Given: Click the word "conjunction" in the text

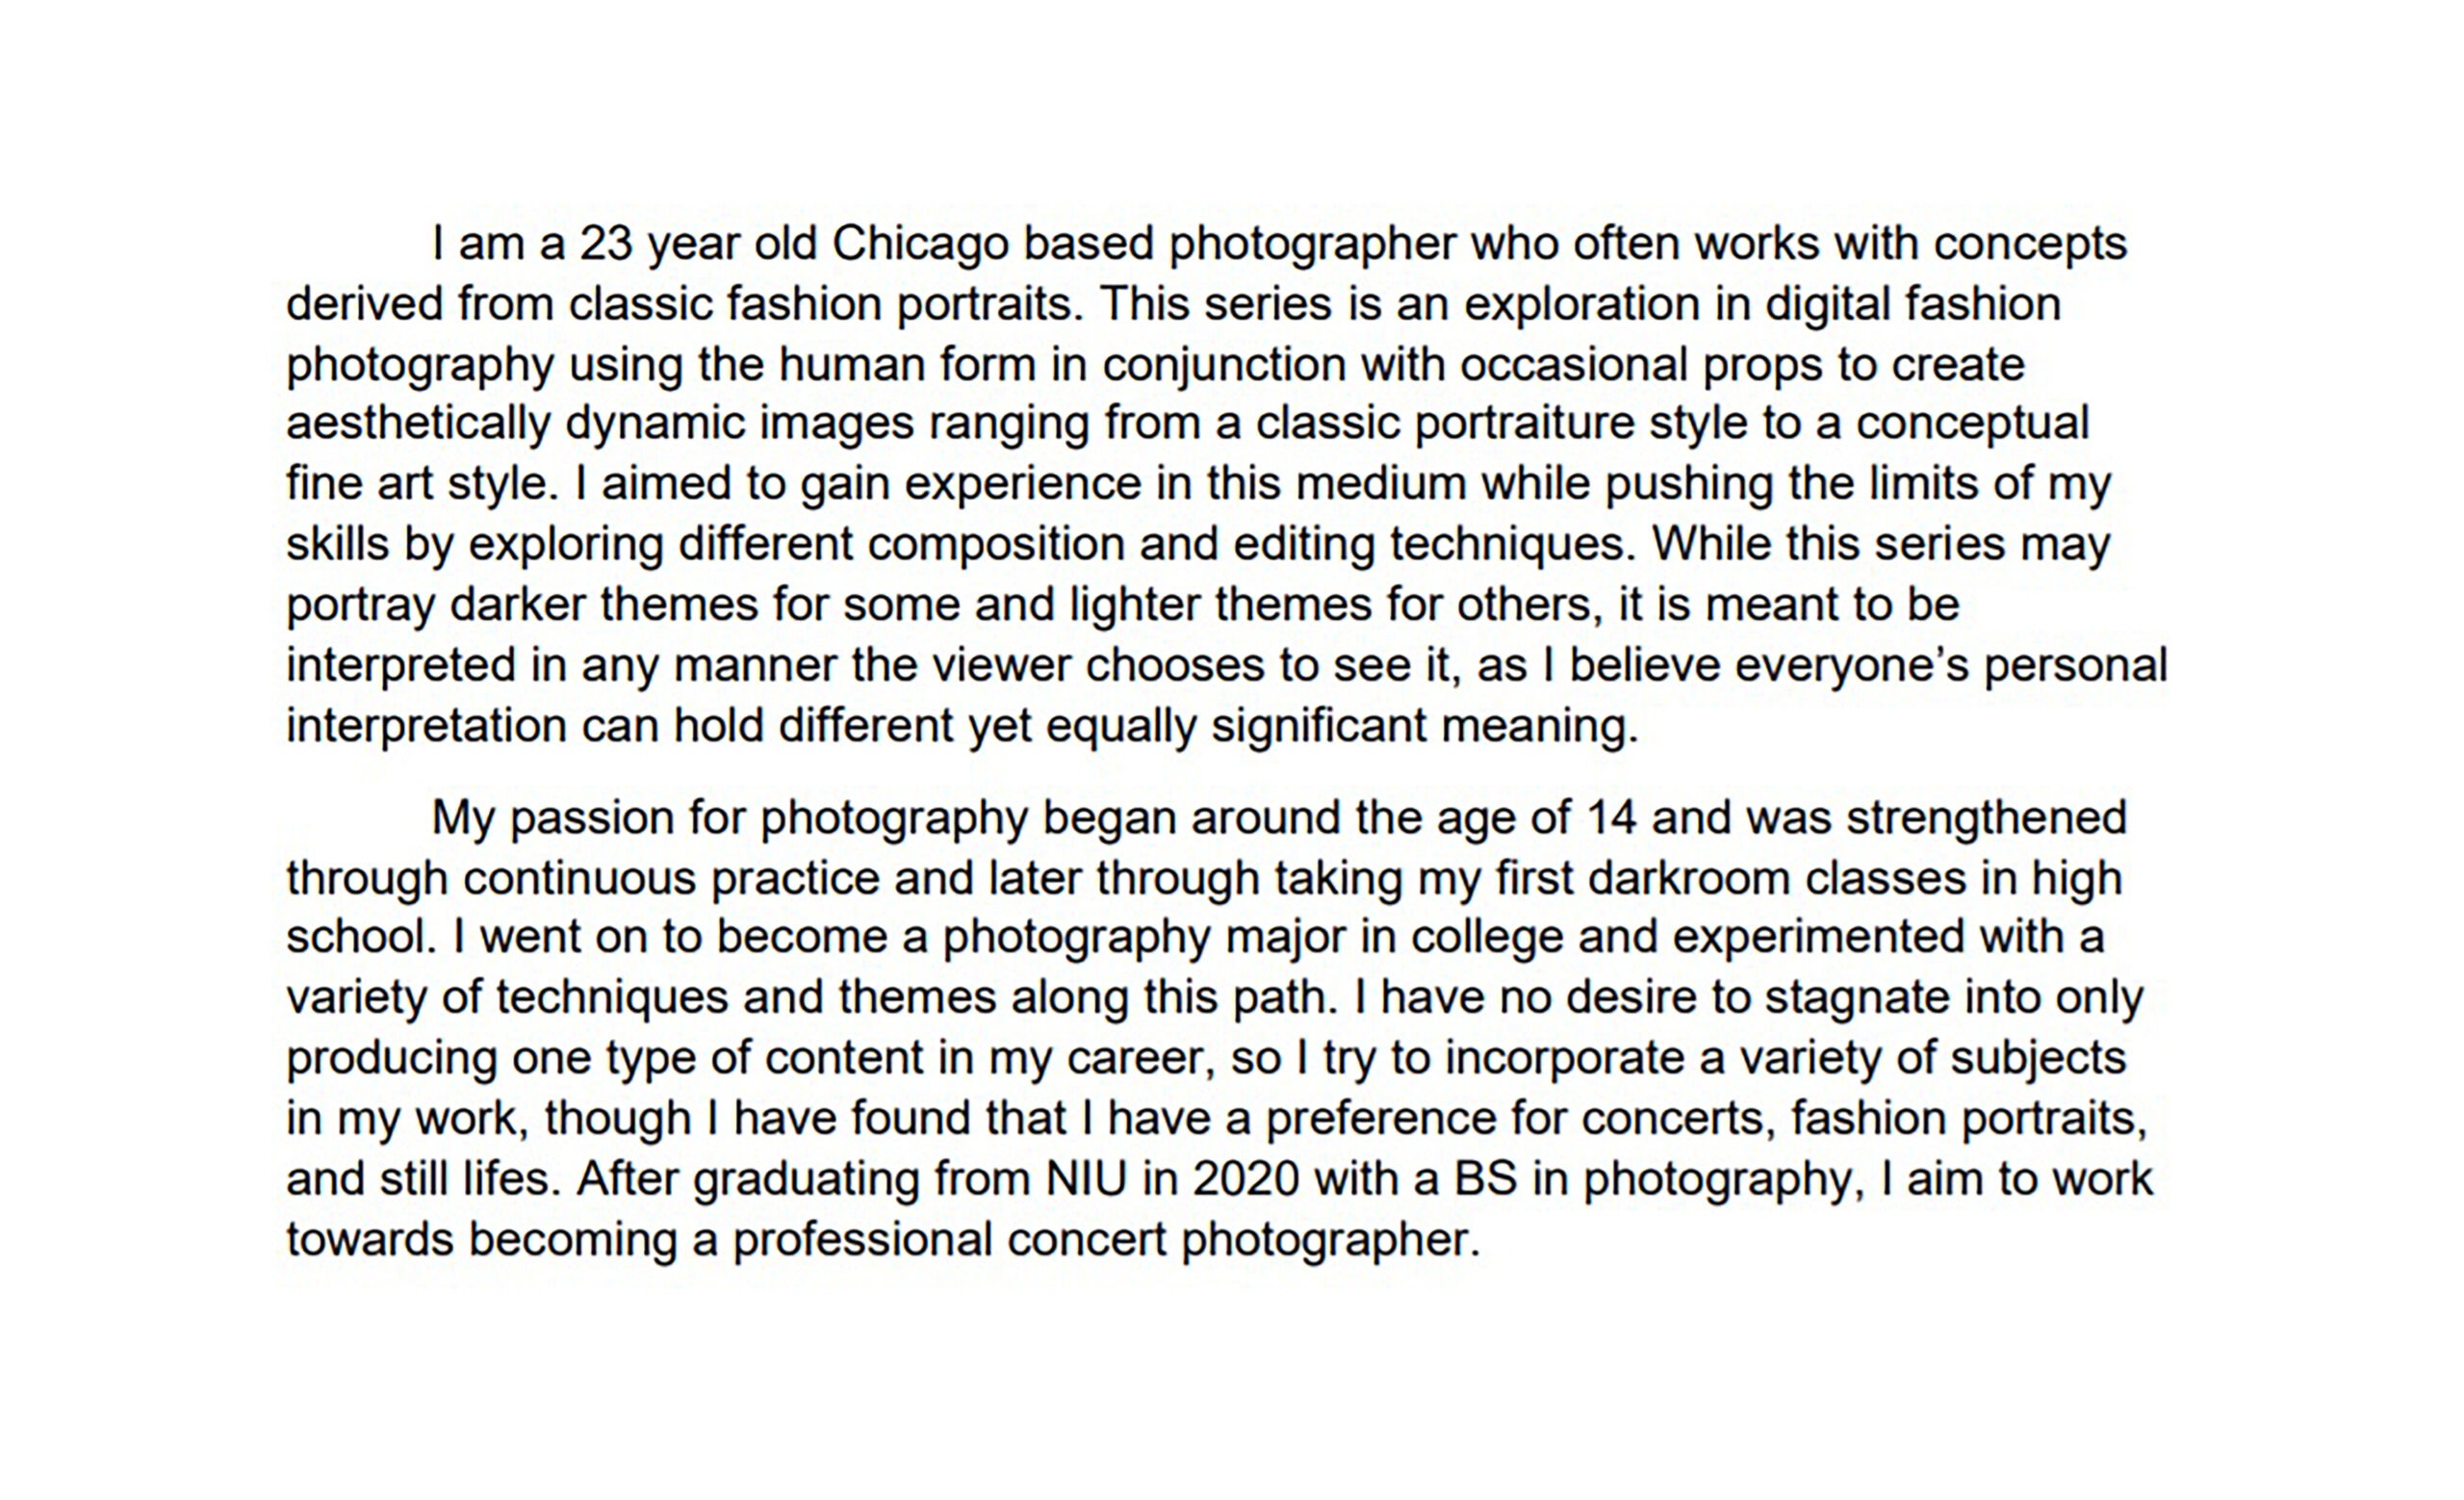Looking at the screenshot, I should coord(1224,365).
